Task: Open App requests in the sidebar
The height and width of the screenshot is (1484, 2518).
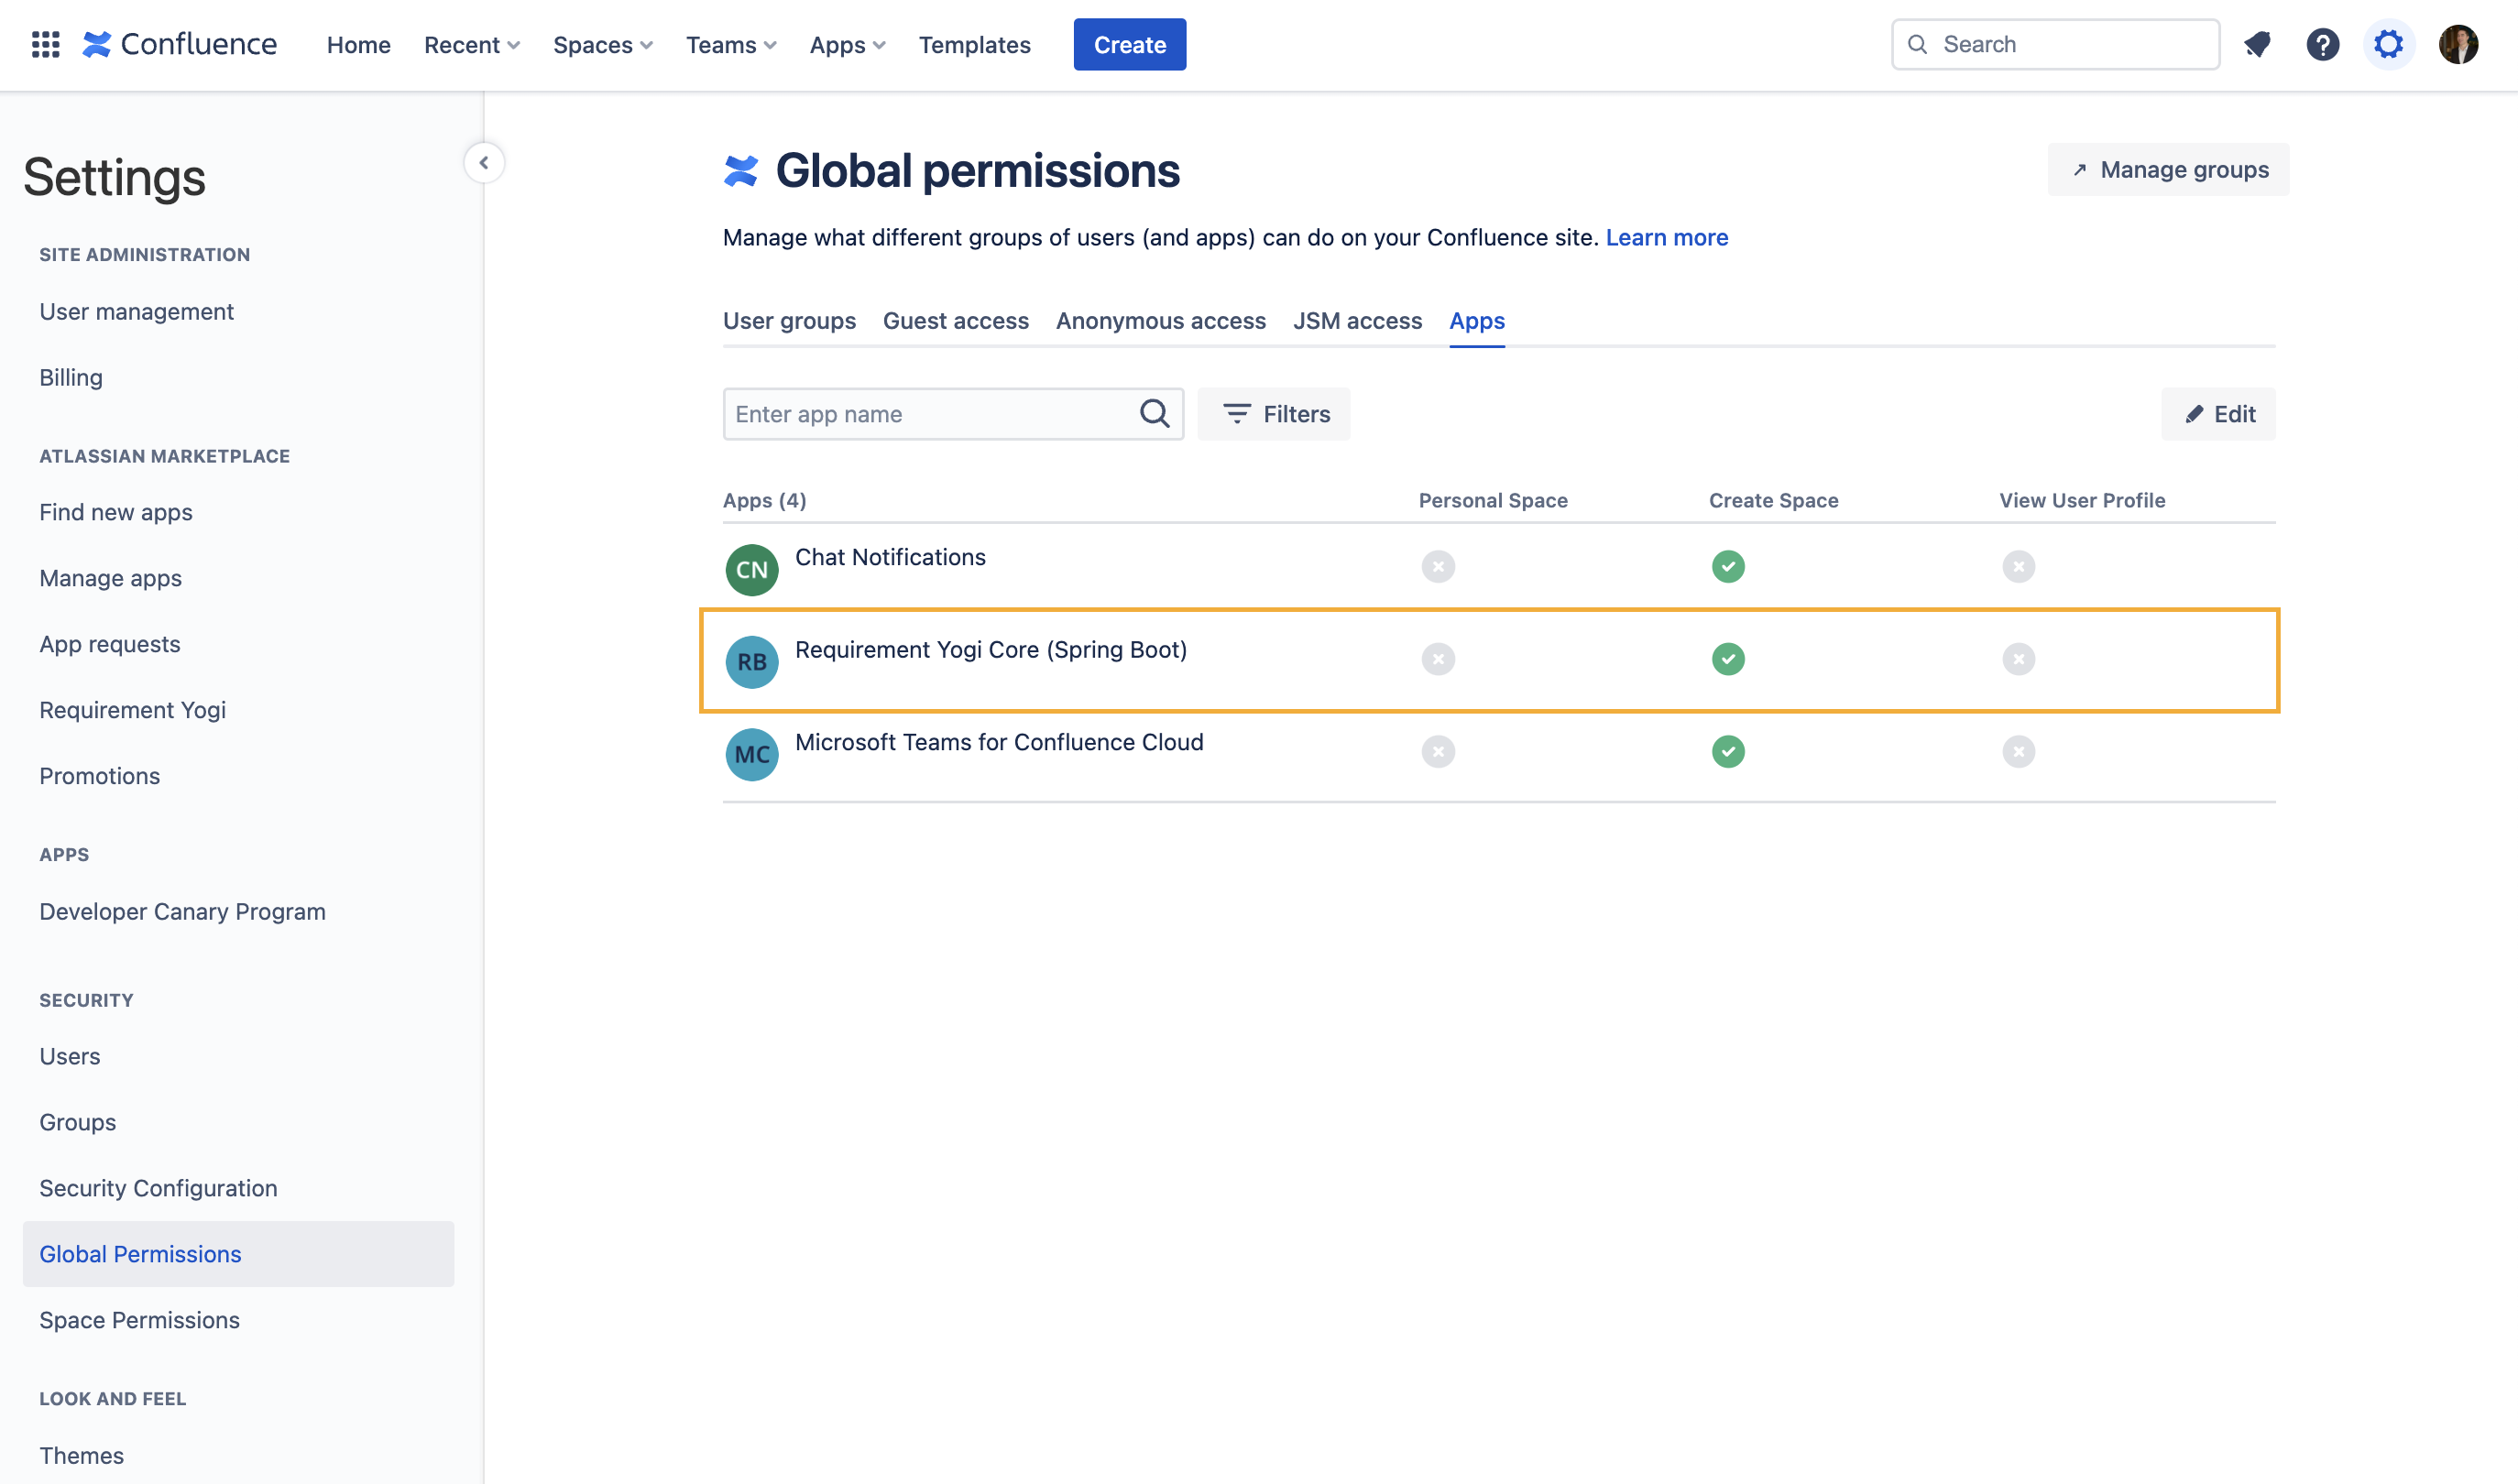Action: [x=110, y=645]
